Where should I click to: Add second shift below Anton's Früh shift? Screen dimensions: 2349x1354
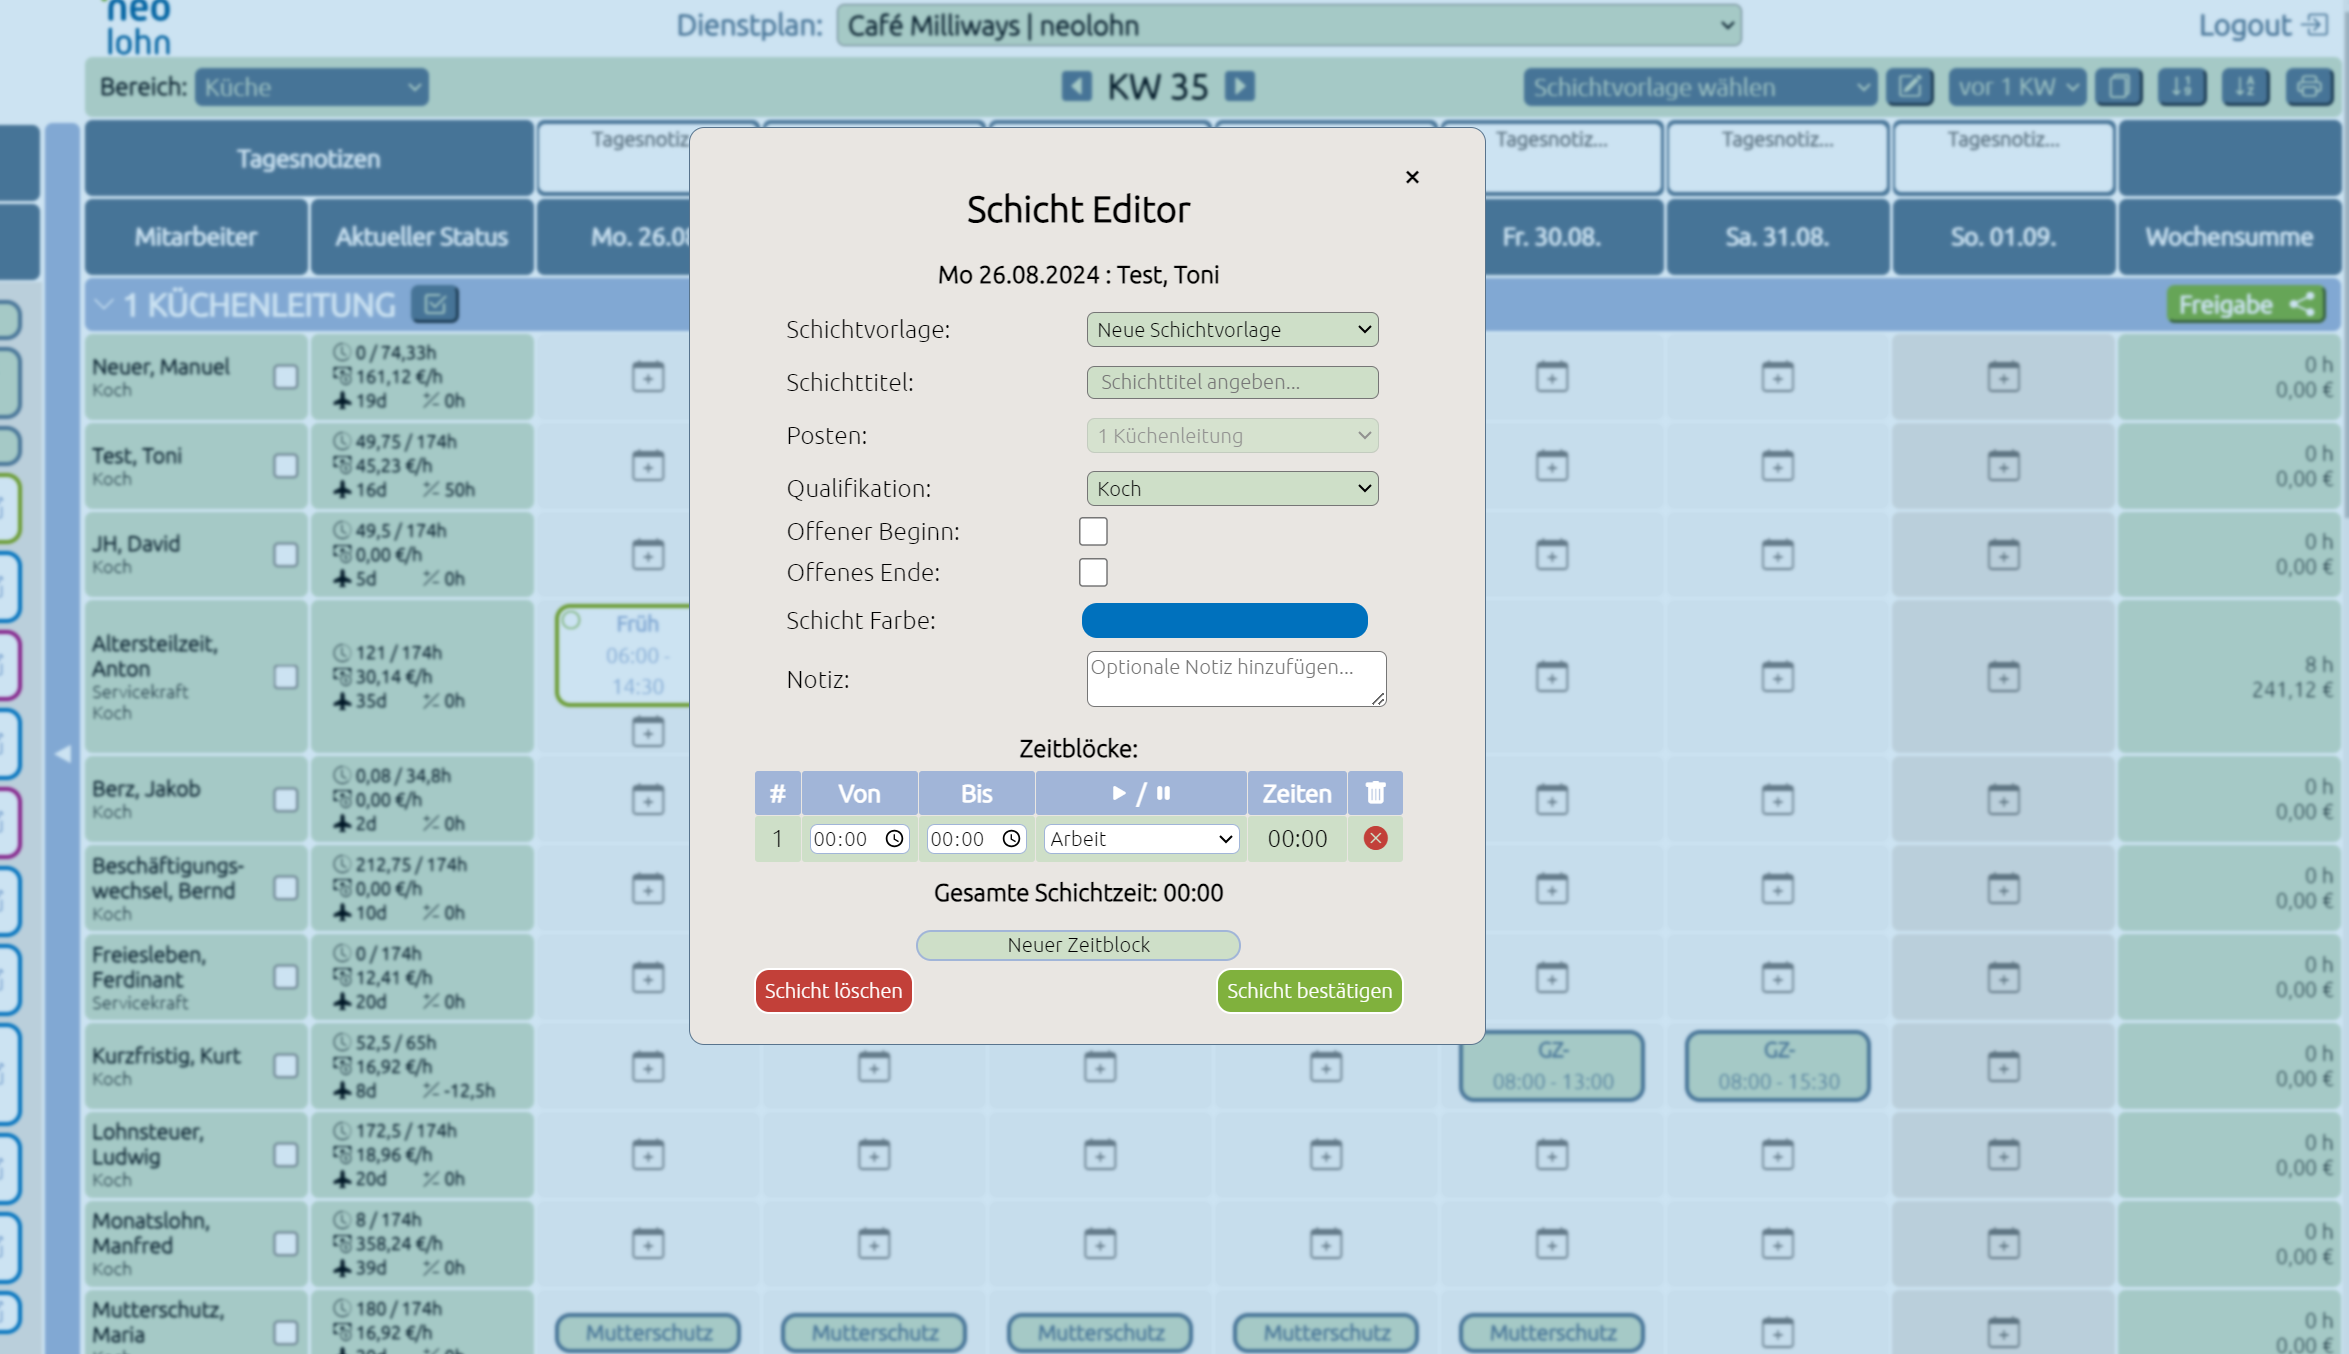pyautogui.click(x=648, y=732)
